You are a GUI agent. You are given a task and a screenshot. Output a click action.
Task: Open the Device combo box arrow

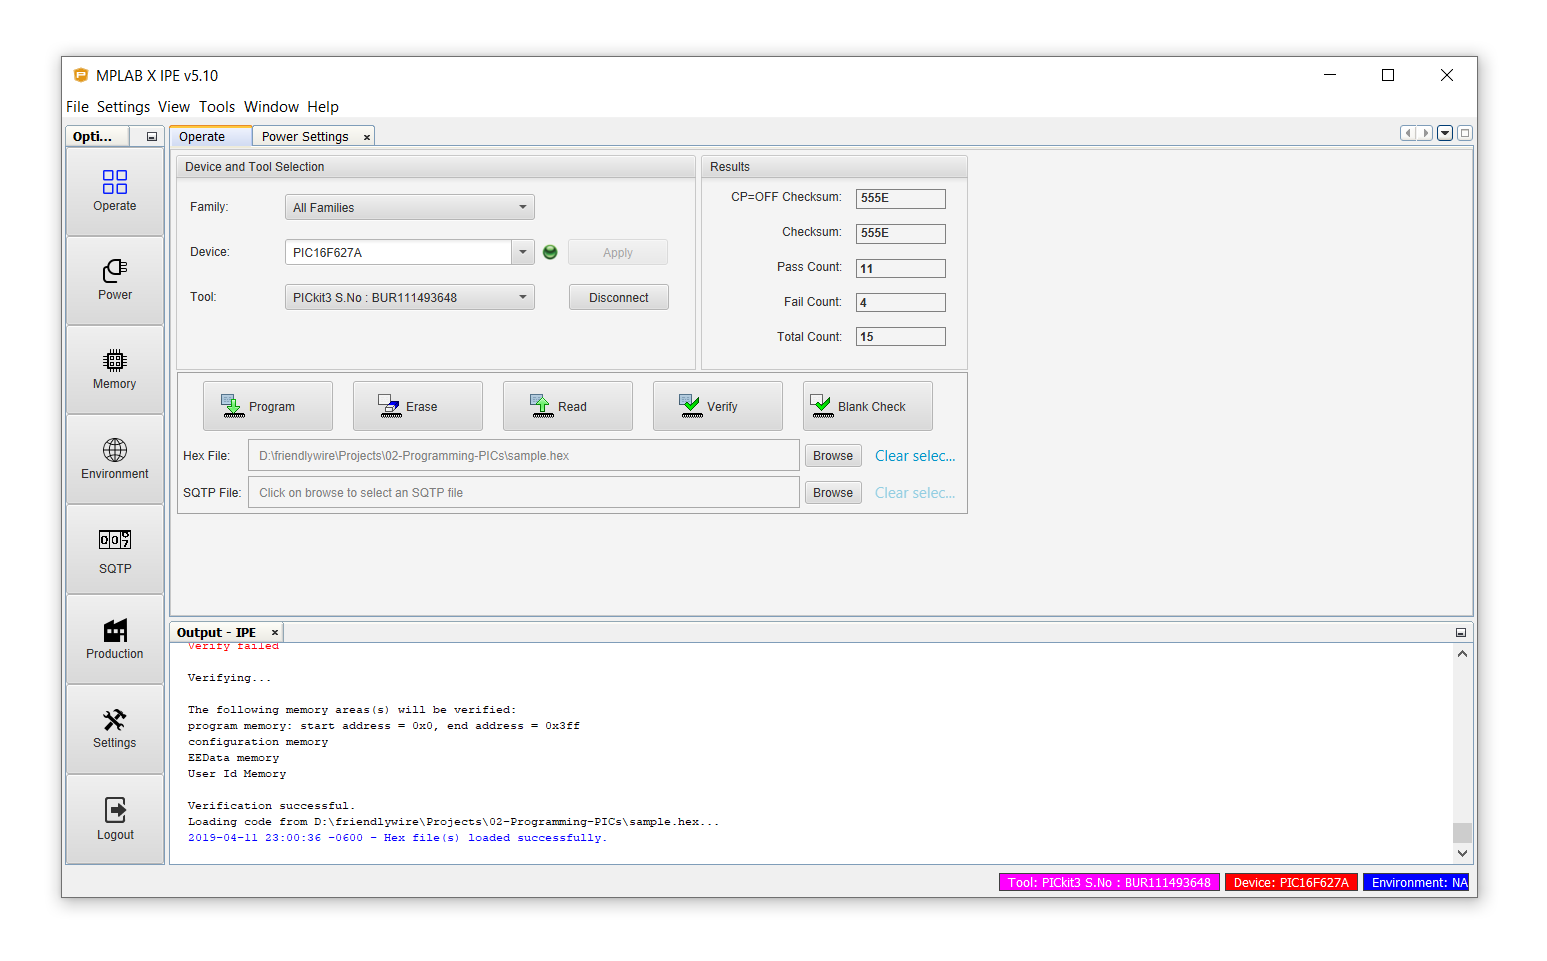click(522, 252)
